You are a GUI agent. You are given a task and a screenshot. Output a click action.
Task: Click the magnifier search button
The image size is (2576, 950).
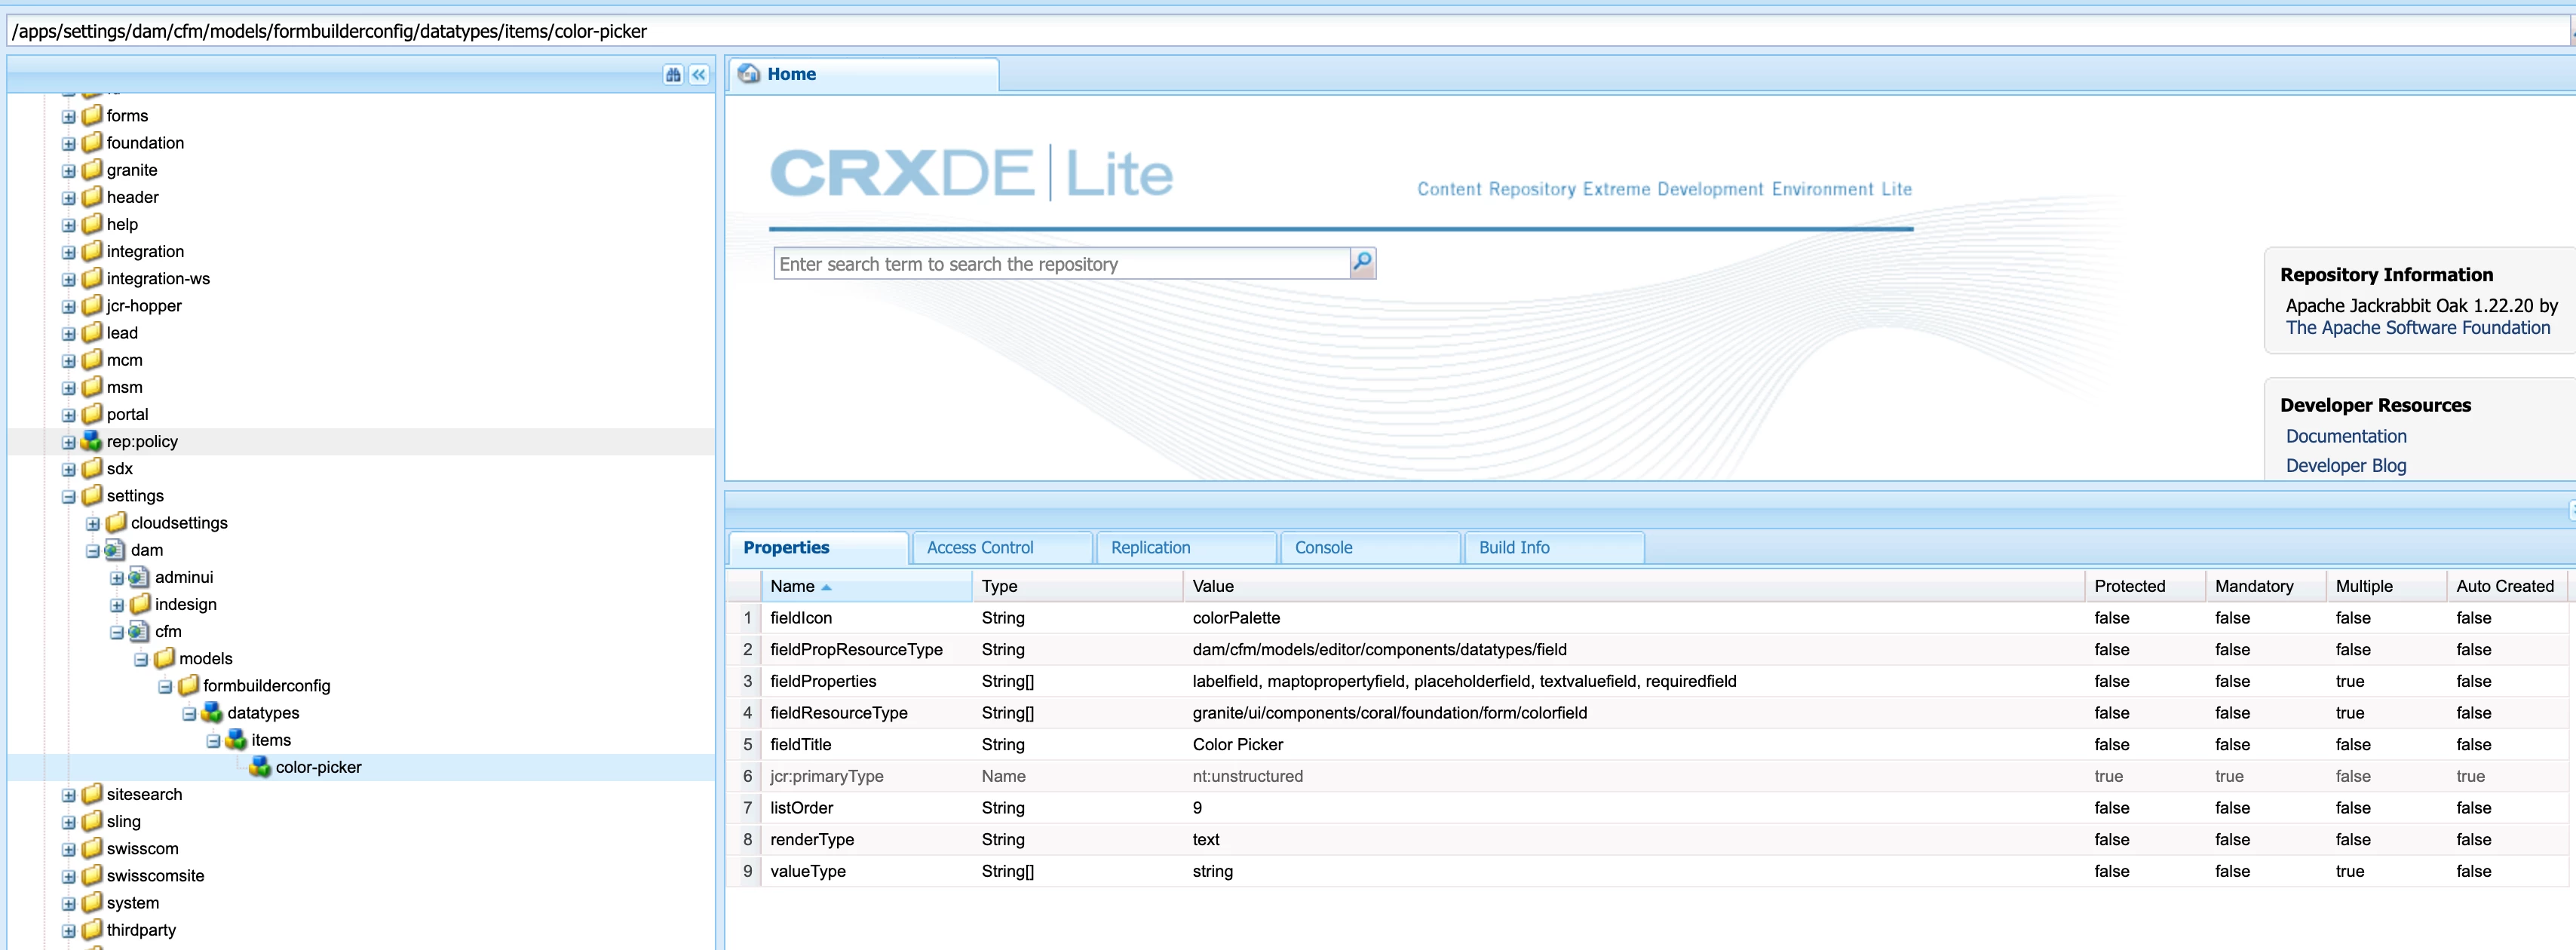pos(1362,263)
